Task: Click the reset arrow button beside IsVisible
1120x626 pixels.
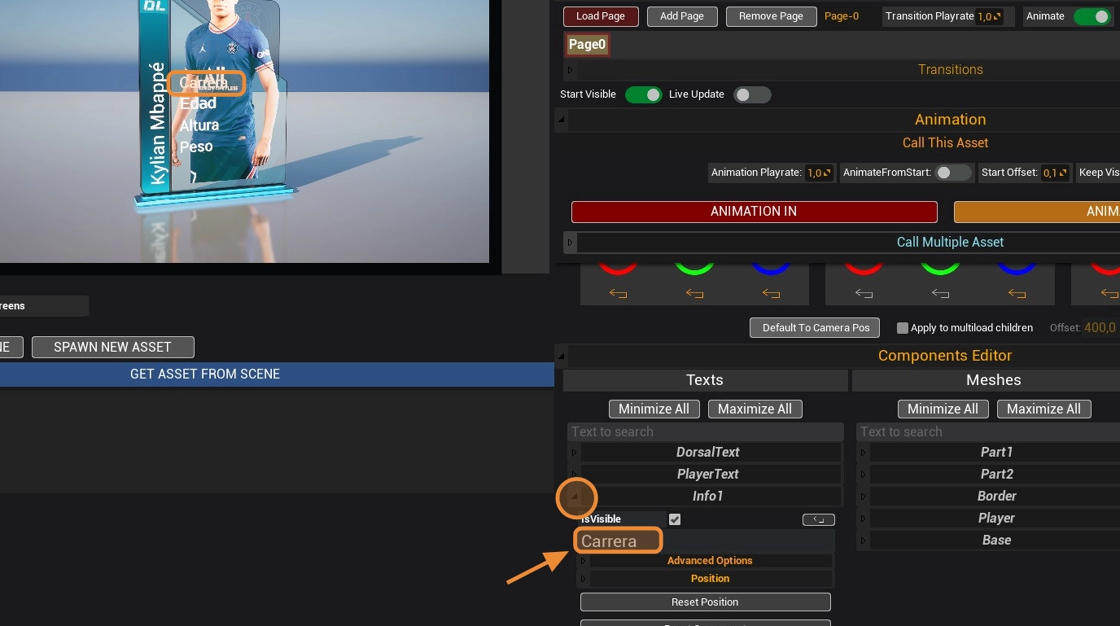Action: (x=819, y=520)
